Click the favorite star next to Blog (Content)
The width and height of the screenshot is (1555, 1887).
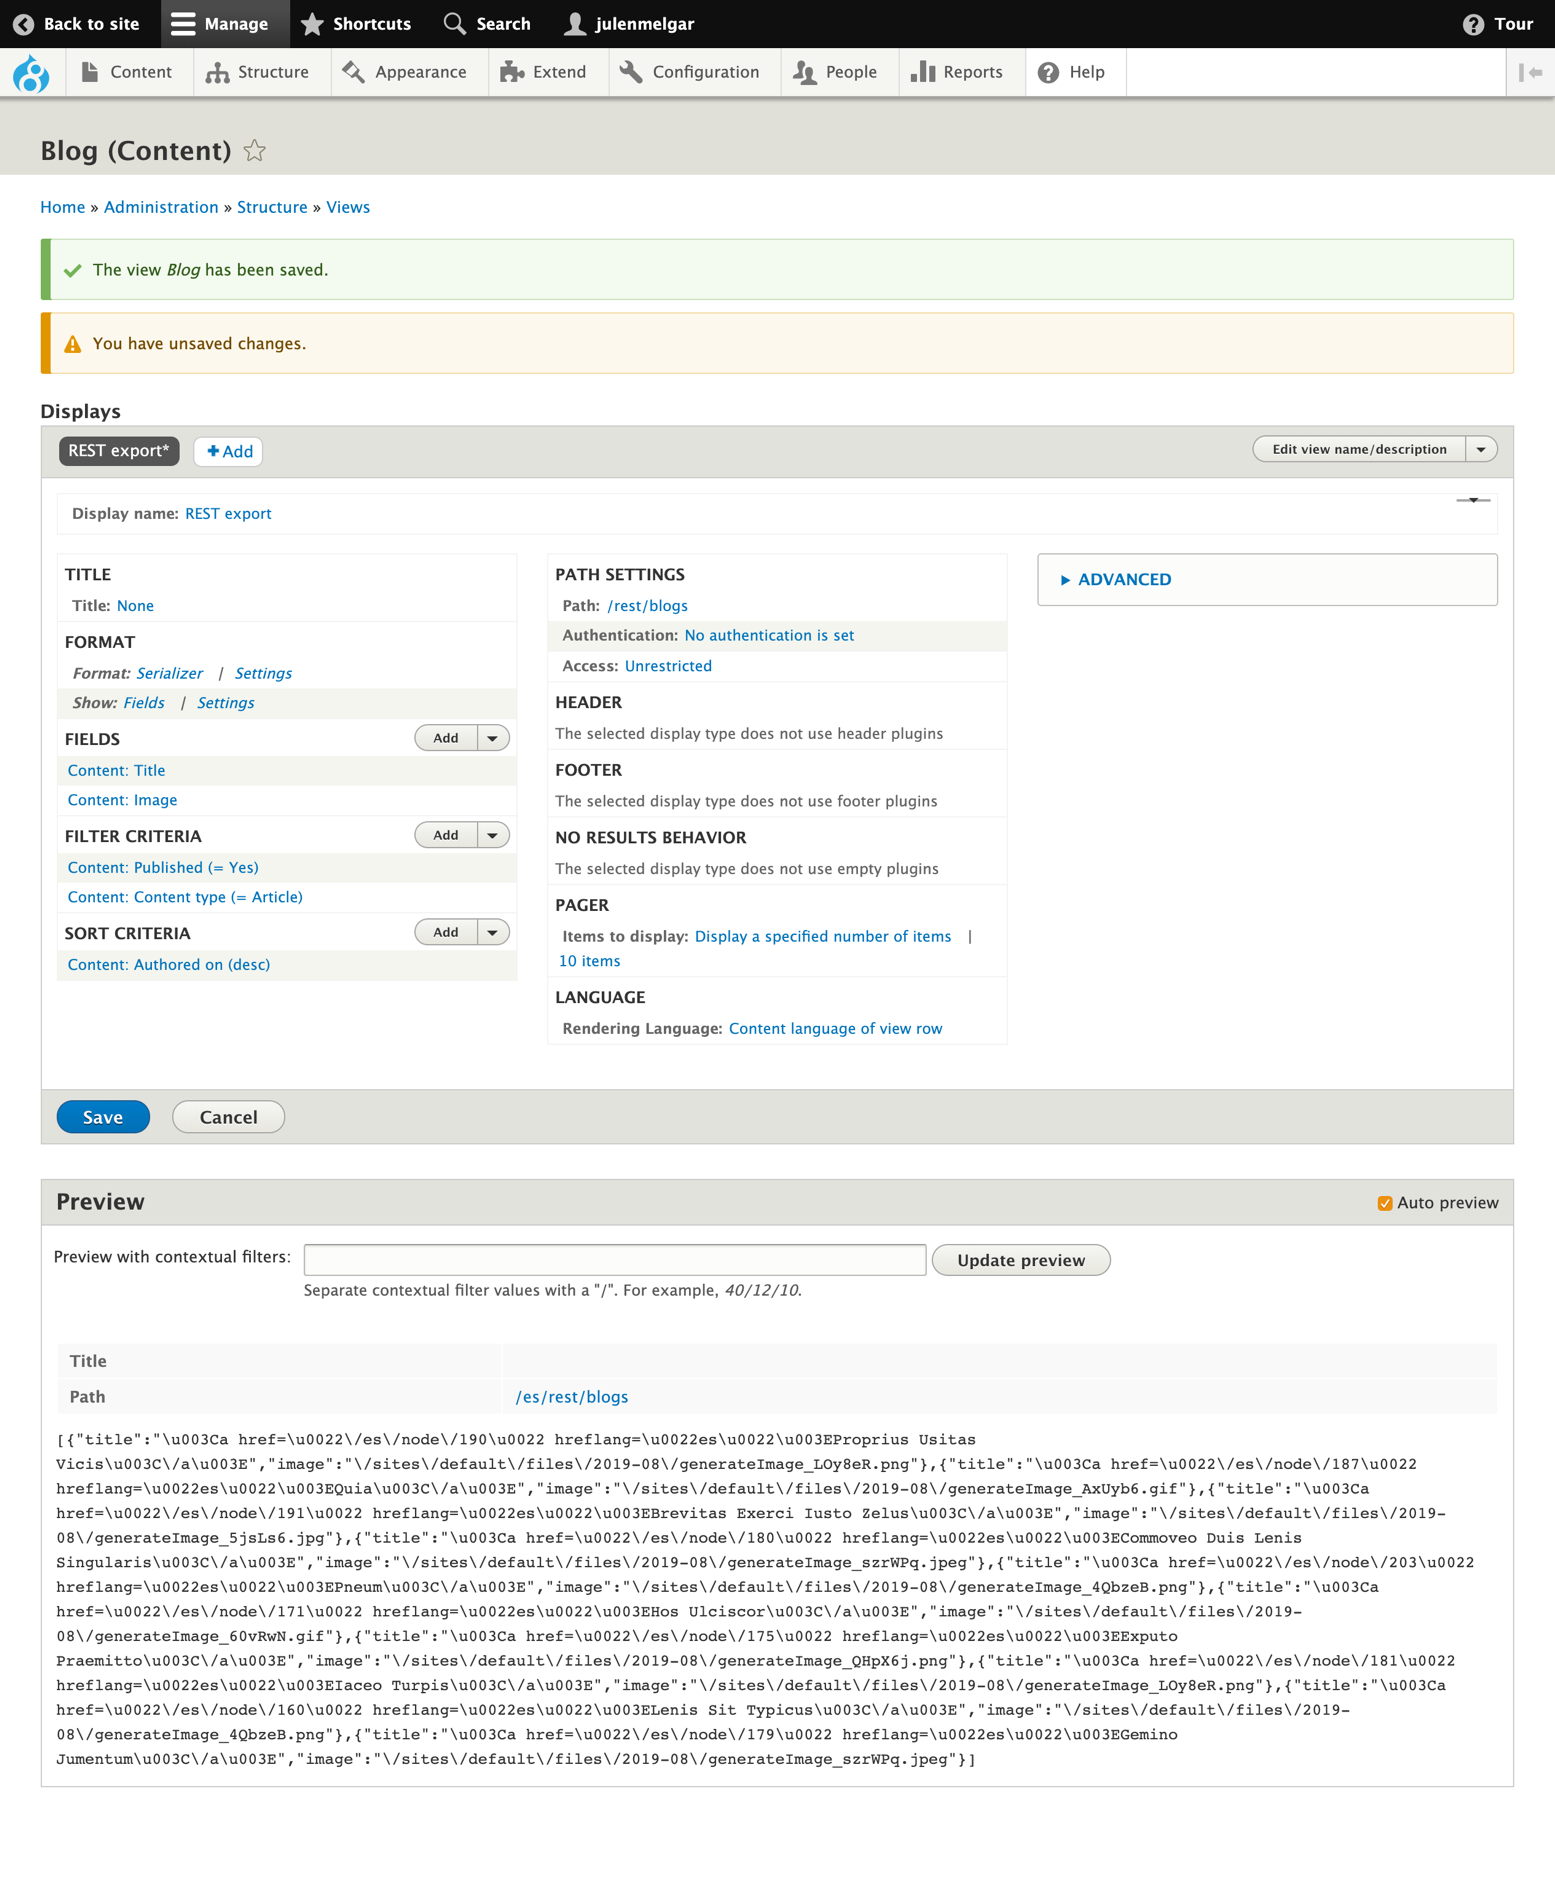[255, 151]
